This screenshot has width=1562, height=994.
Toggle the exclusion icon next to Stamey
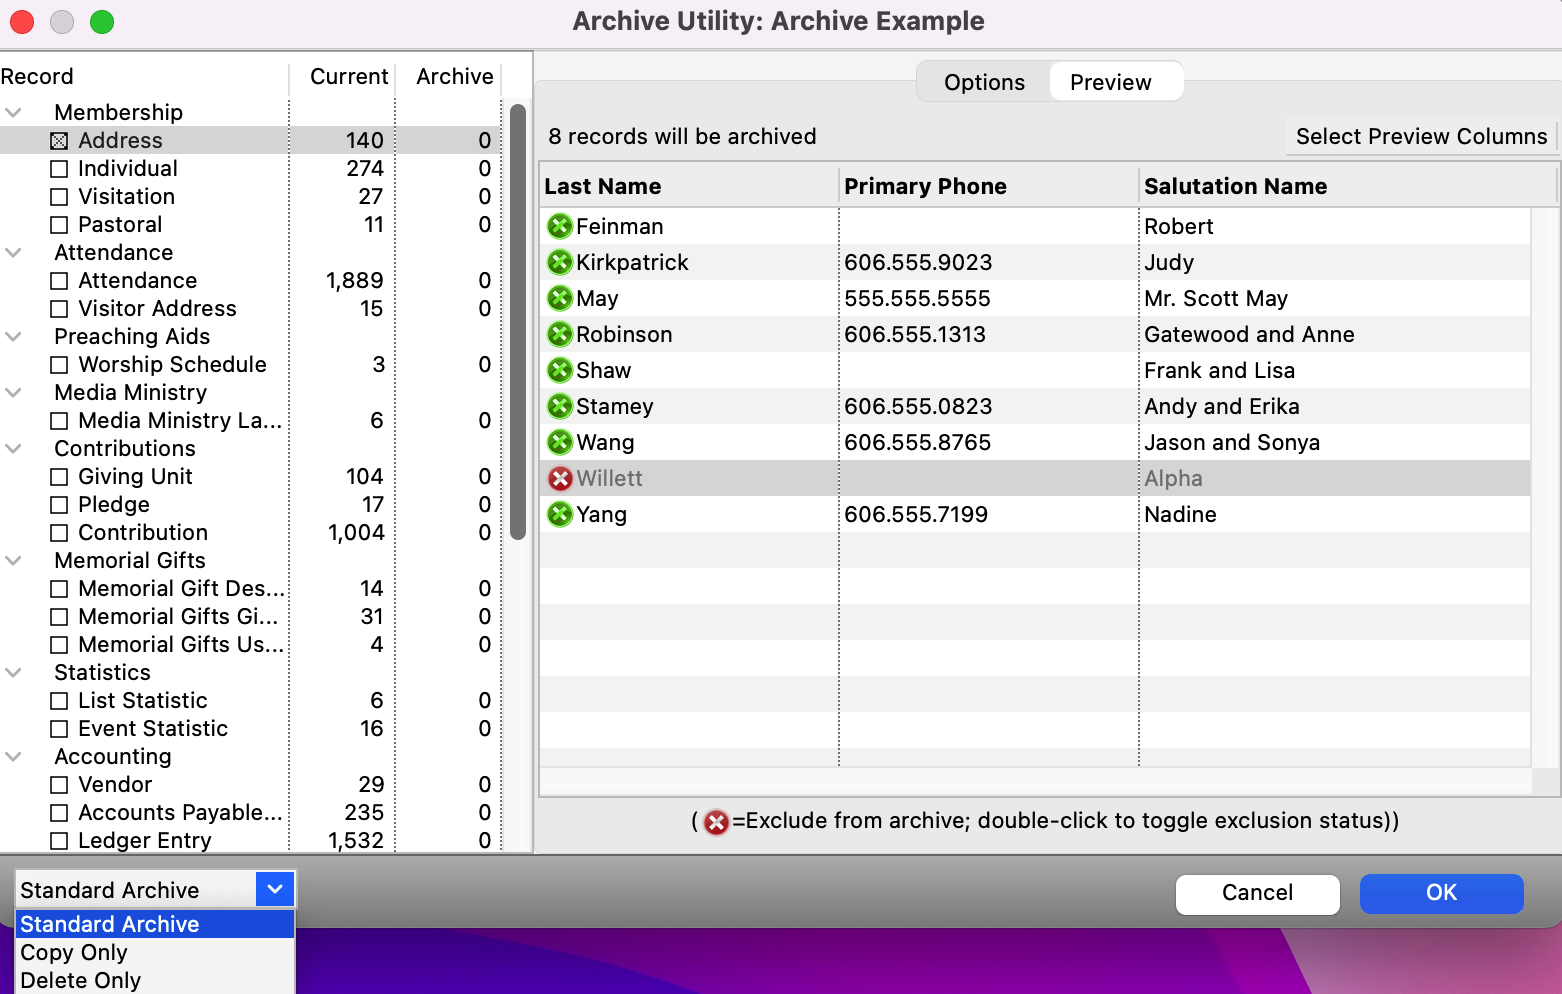(559, 406)
